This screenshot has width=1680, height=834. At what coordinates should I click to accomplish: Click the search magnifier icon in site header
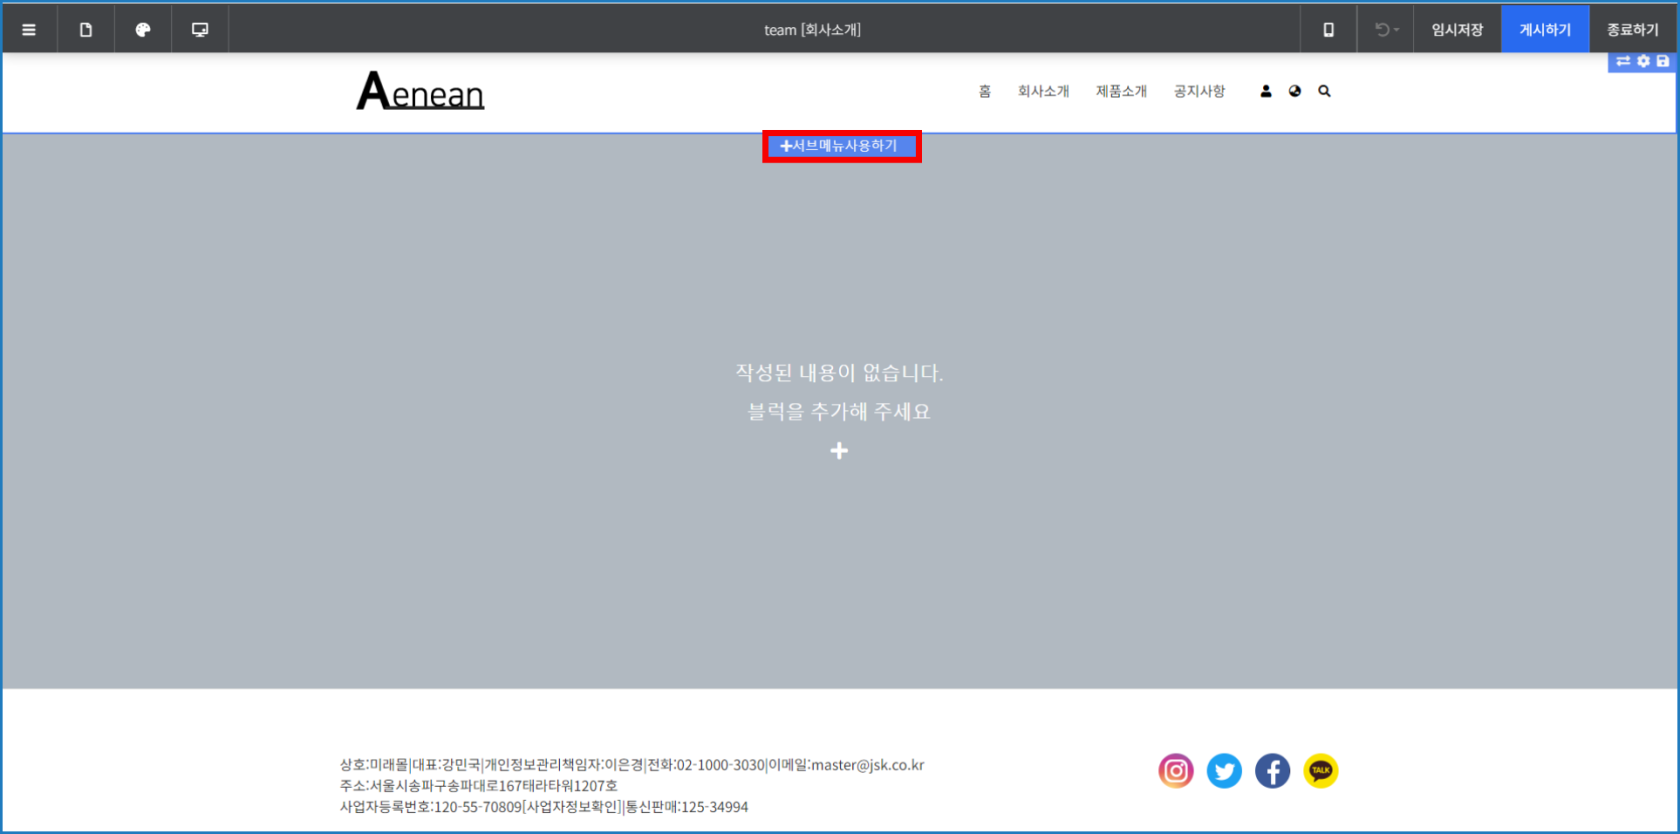pyautogui.click(x=1324, y=91)
